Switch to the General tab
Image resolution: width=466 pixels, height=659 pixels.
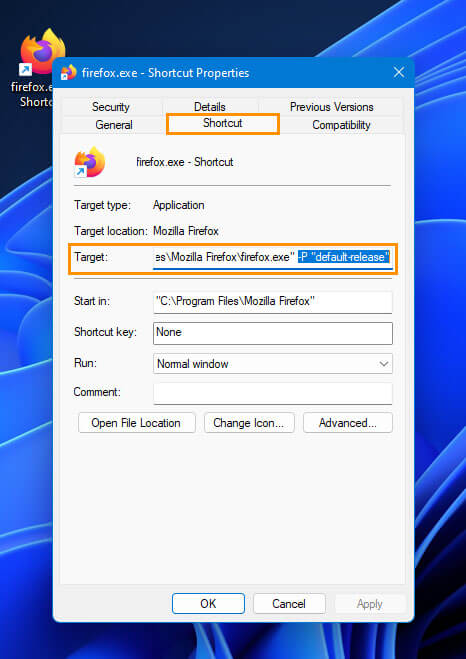pyautogui.click(x=114, y=125)
